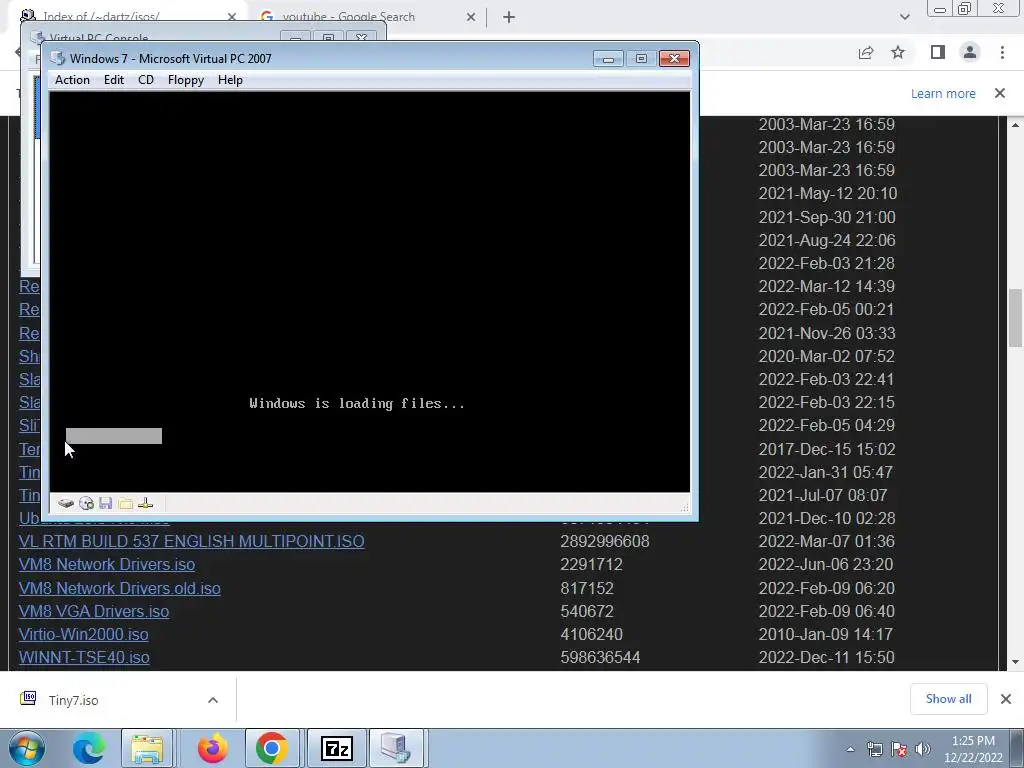Image resolution: width=1024 pixels, height=768 pixels.
Task: Click the page scrollbar down arrow
Action: [x=1015, y=662]
